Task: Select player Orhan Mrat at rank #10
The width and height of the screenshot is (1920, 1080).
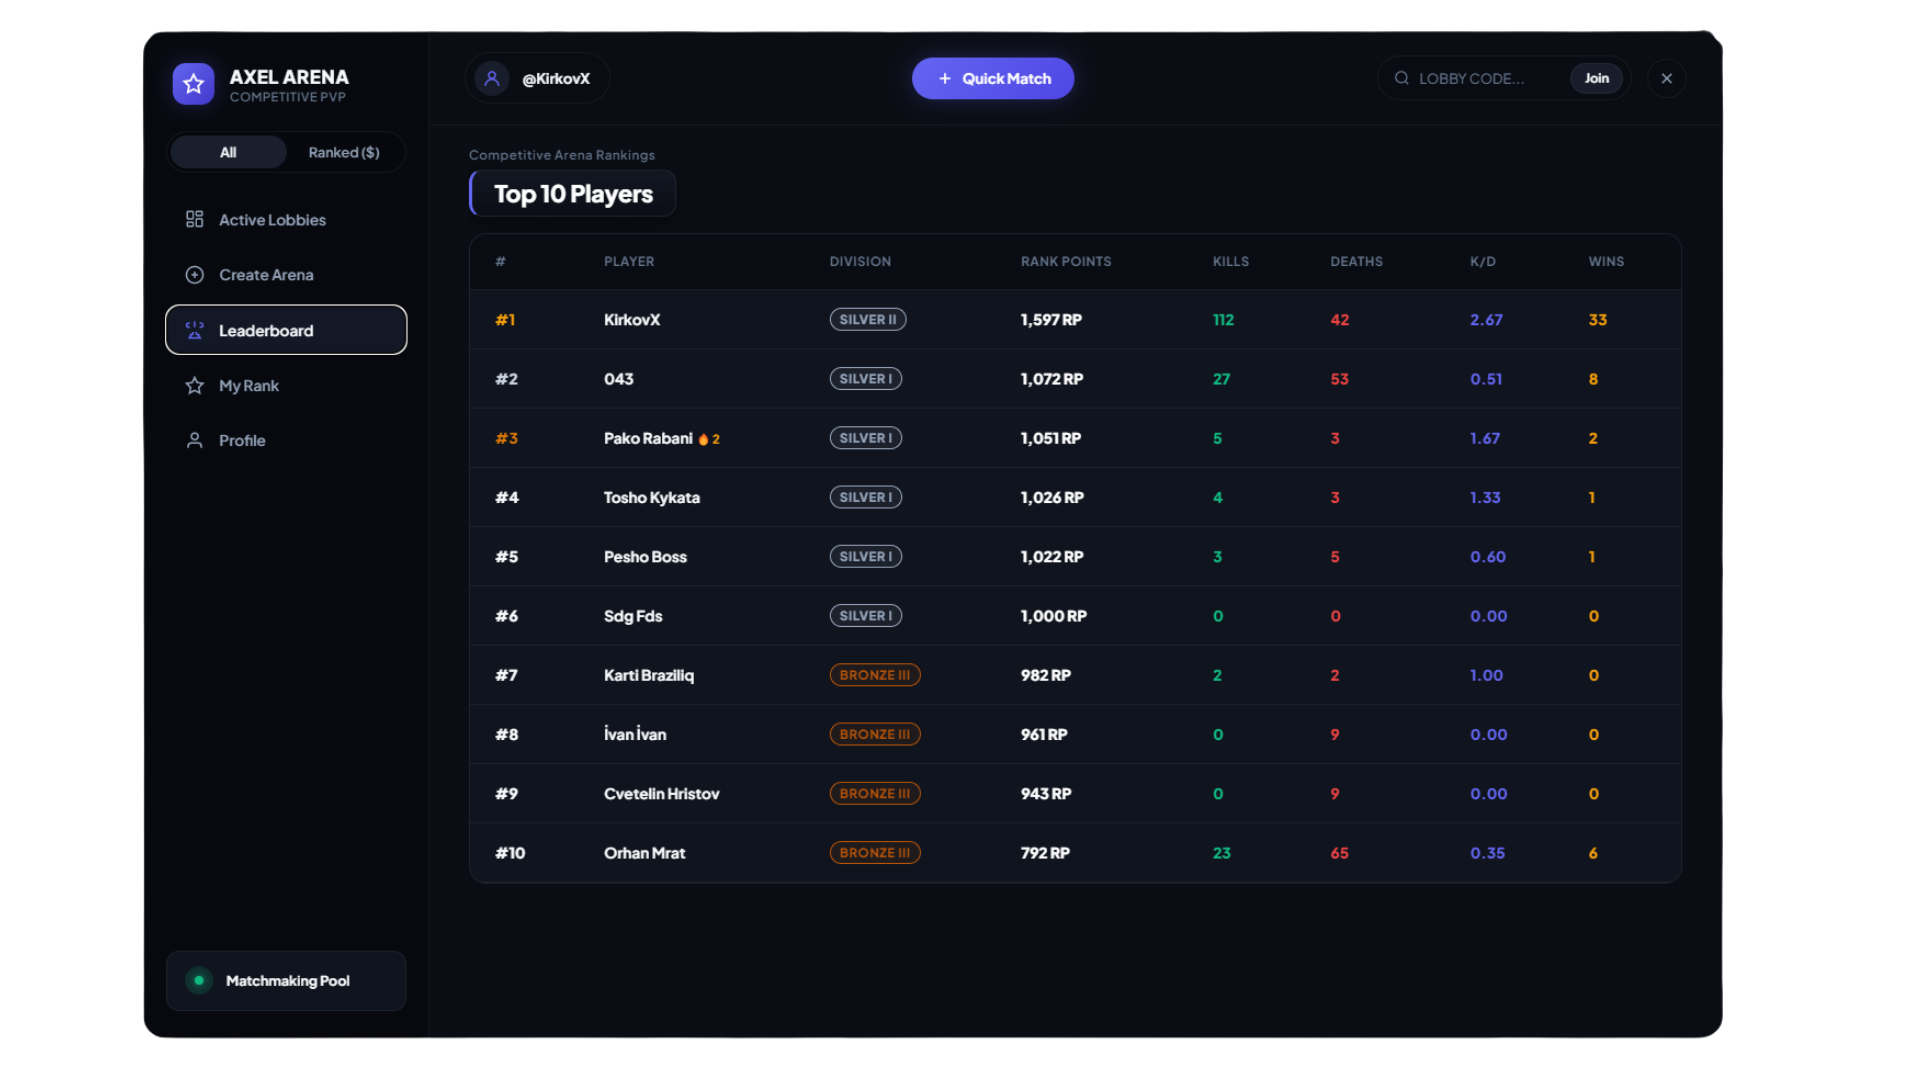Action: [645, 853]
